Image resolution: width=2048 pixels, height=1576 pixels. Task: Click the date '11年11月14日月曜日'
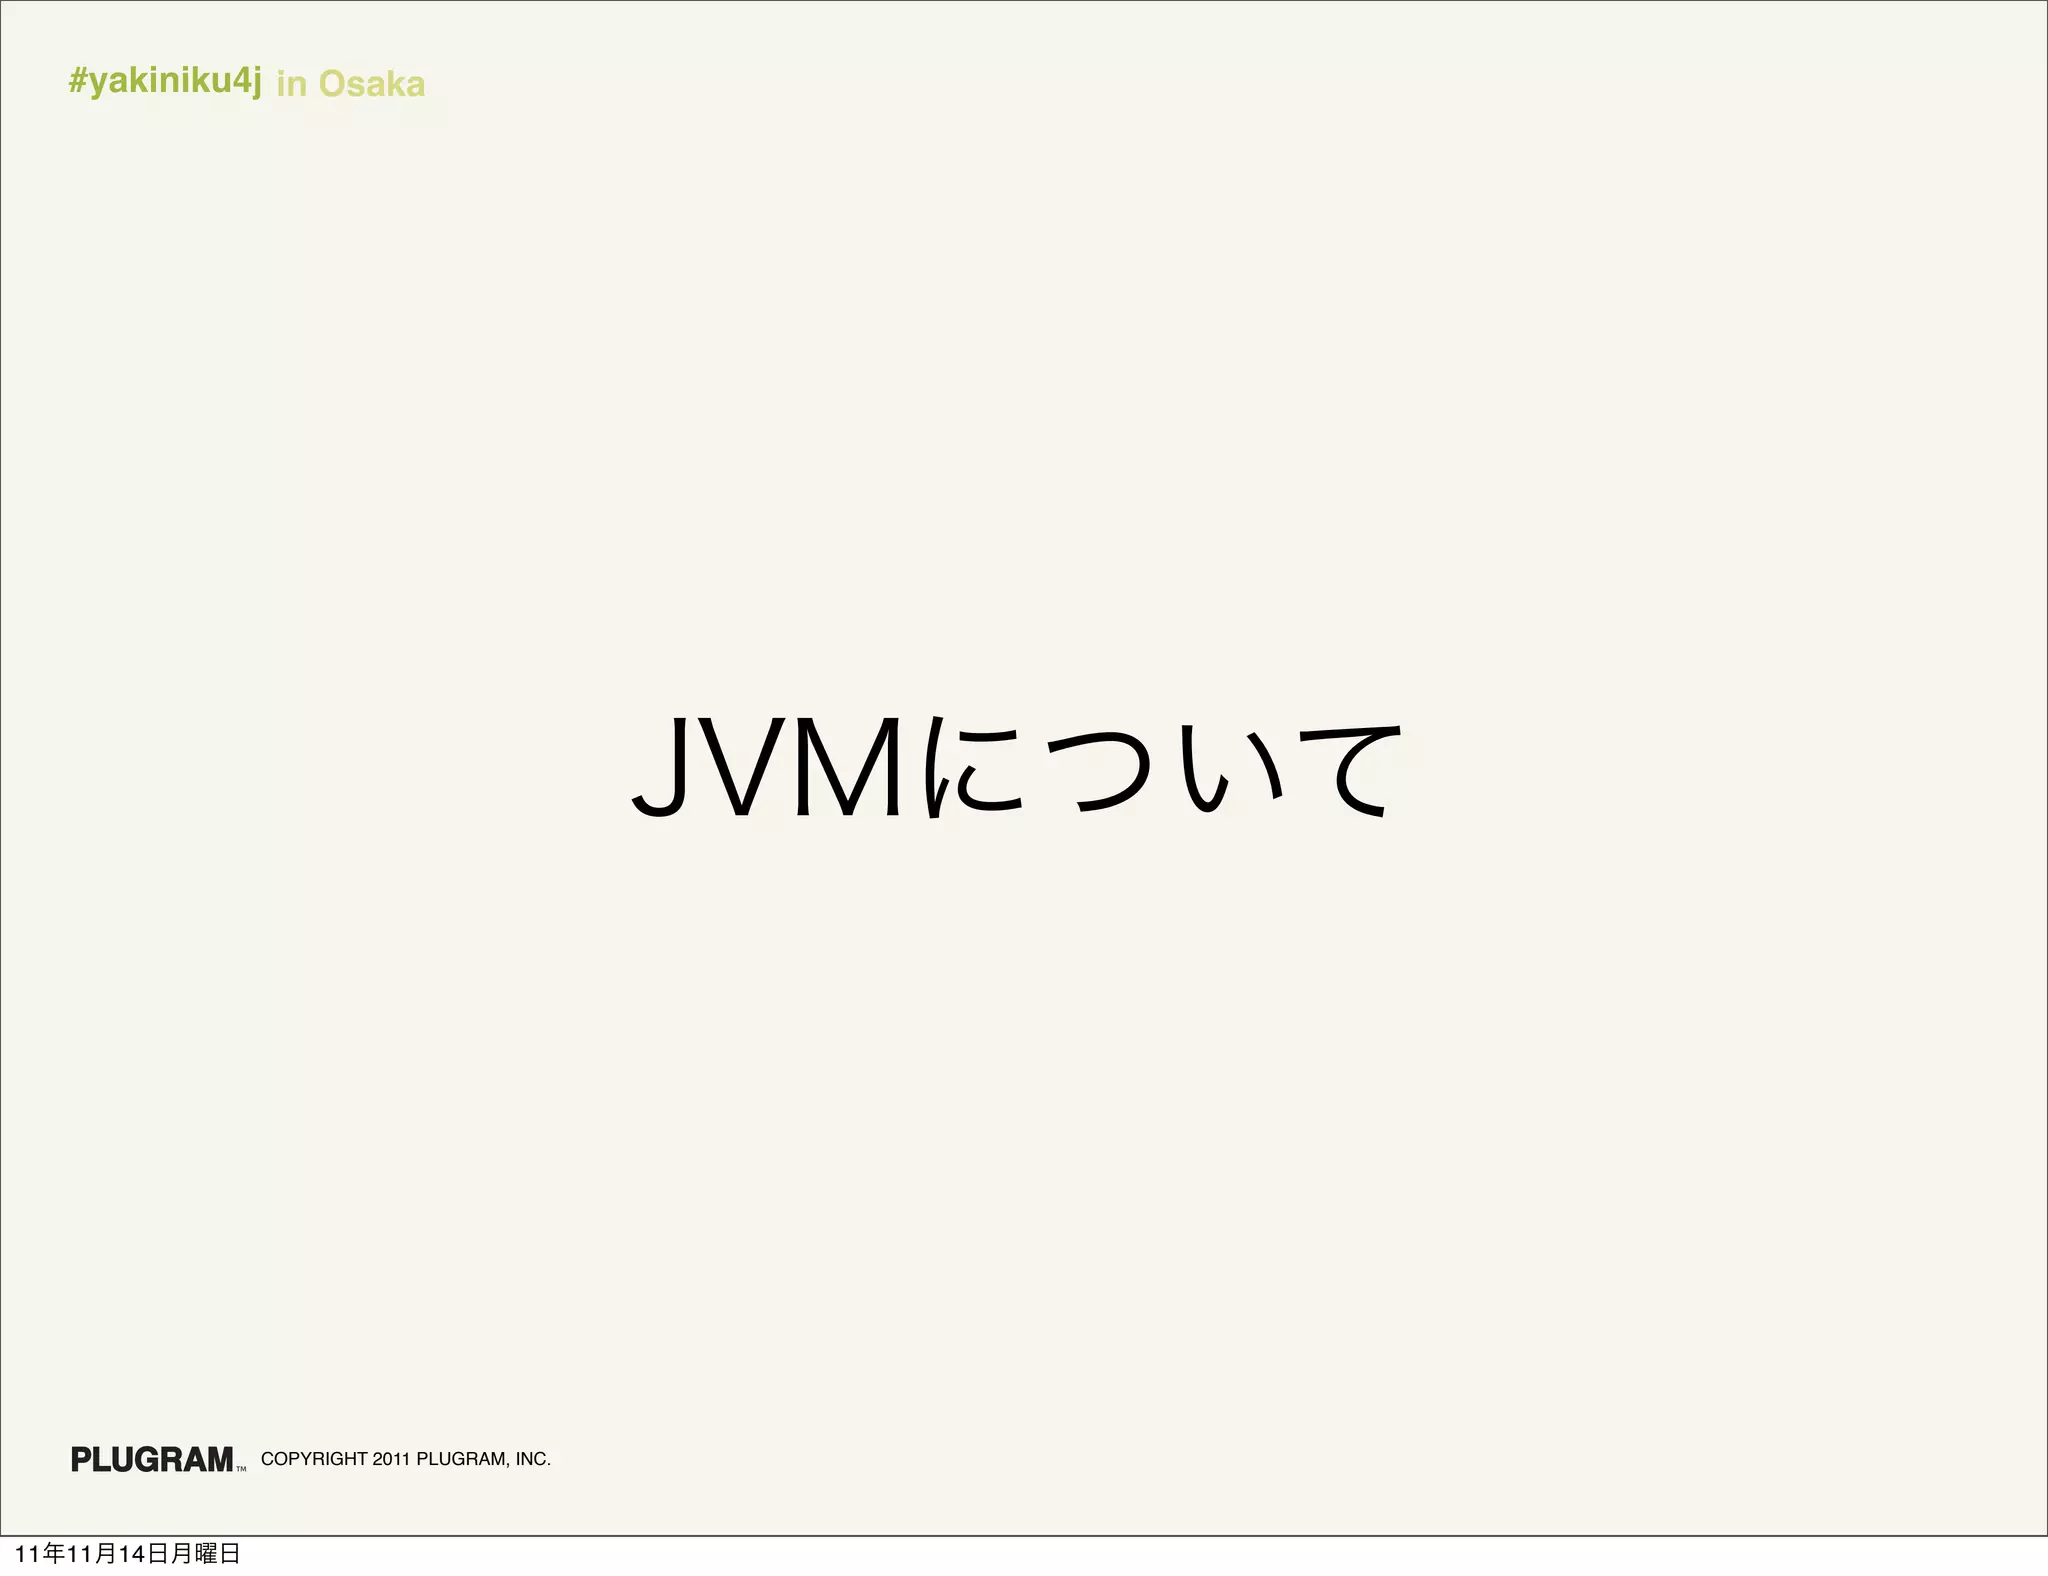click(x=127, y=1553)
